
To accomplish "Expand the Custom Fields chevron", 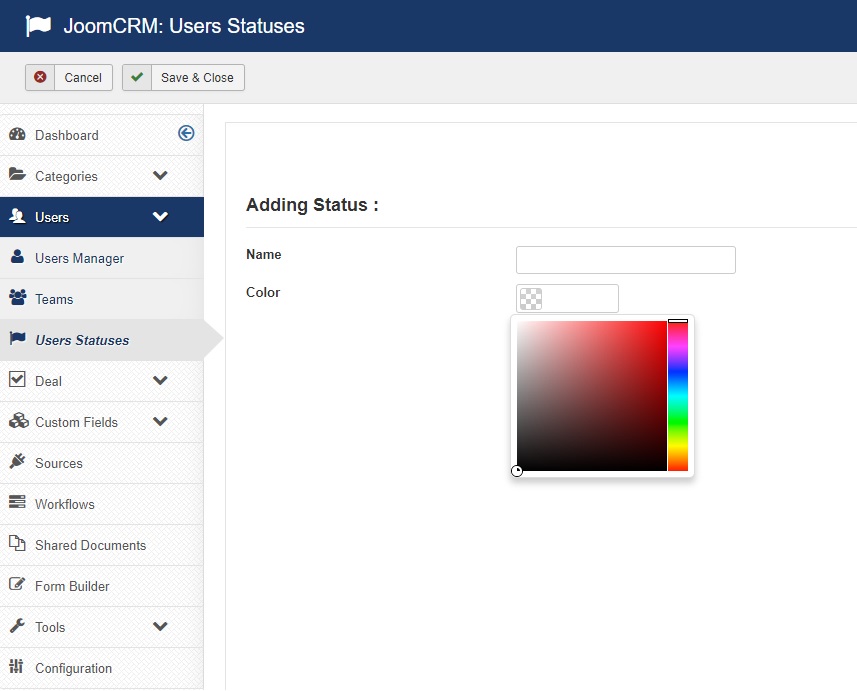I will (x=160, y=422).
